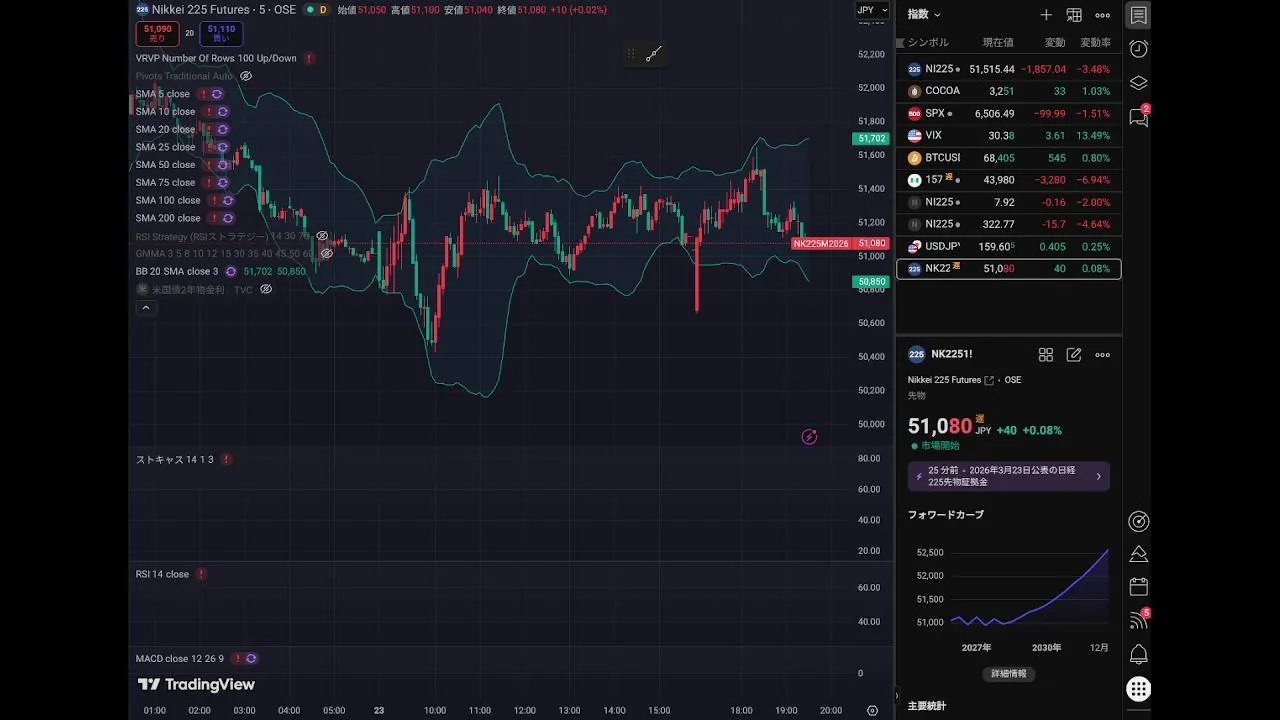Select the VIX row in watchlist
This screenshot has width=1280, height=720.
[1008, 136]
